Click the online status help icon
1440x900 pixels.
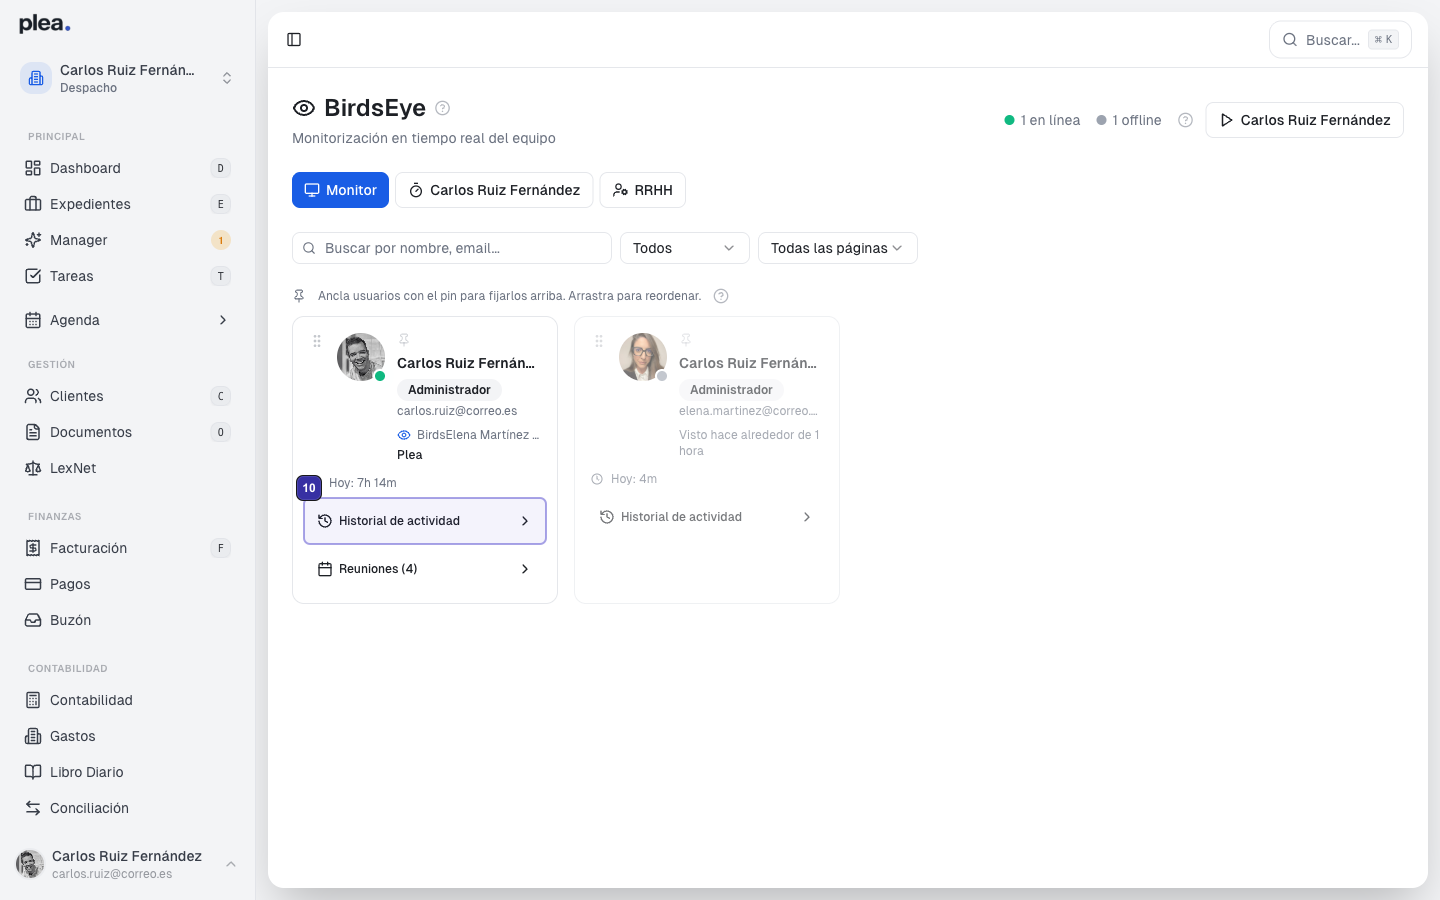1185,120
